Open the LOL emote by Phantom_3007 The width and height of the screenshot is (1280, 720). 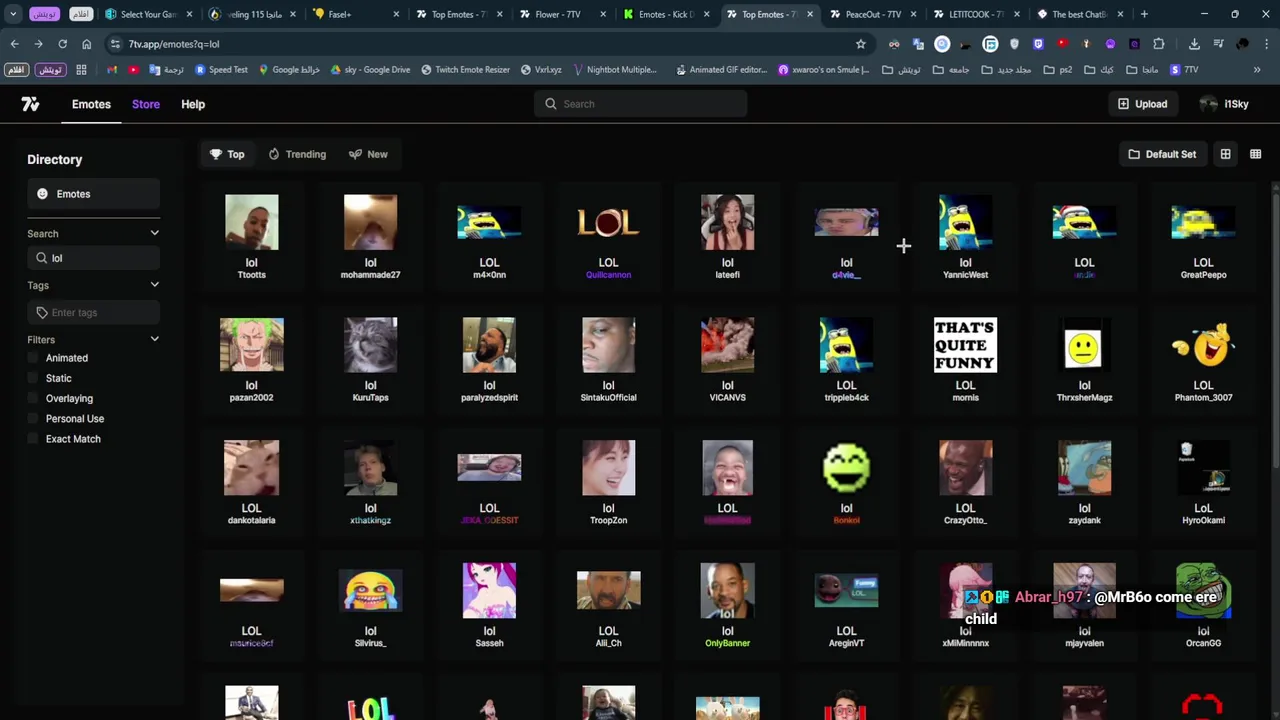tap(1203, 360)
